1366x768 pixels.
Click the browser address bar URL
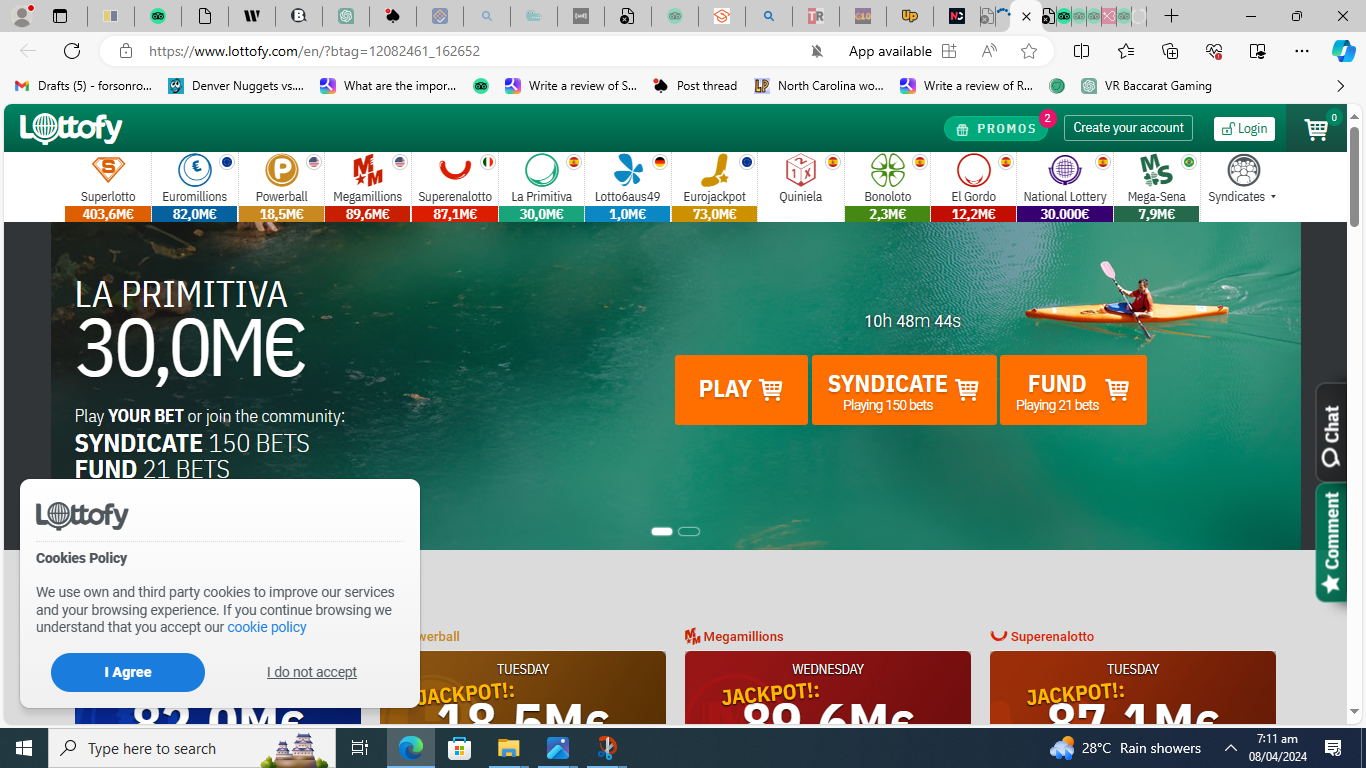(x=314, y=51)
